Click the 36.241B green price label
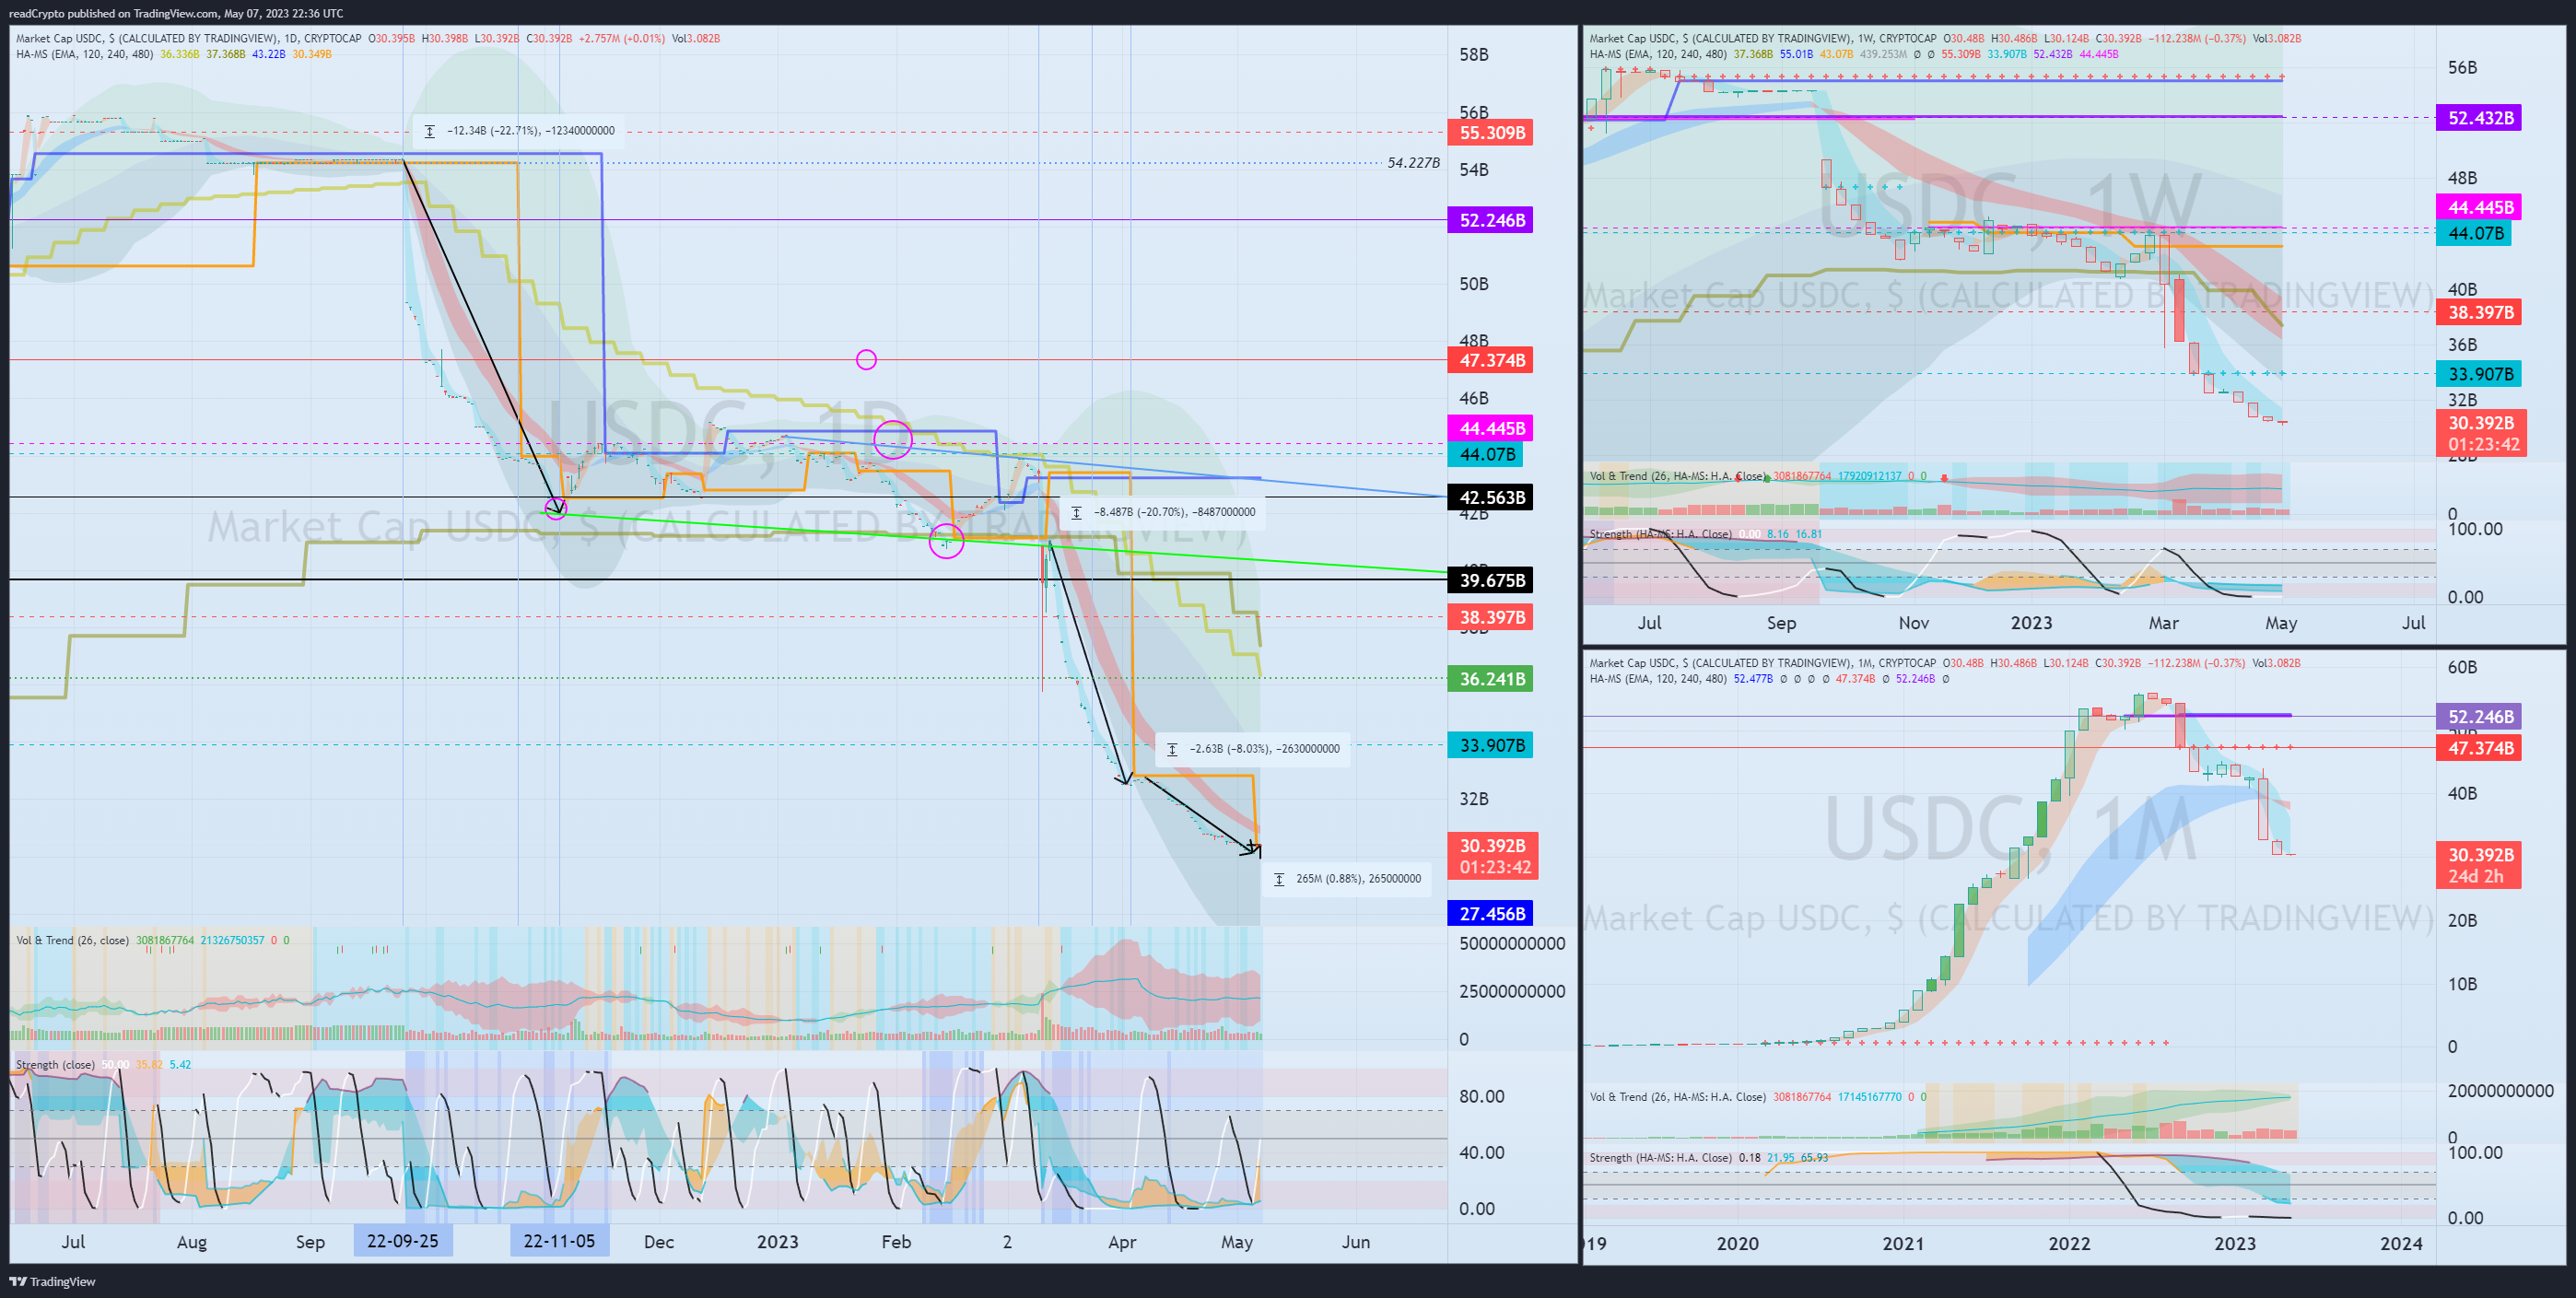This screenshot has height=1298, width=2576. pos(1490,679)
